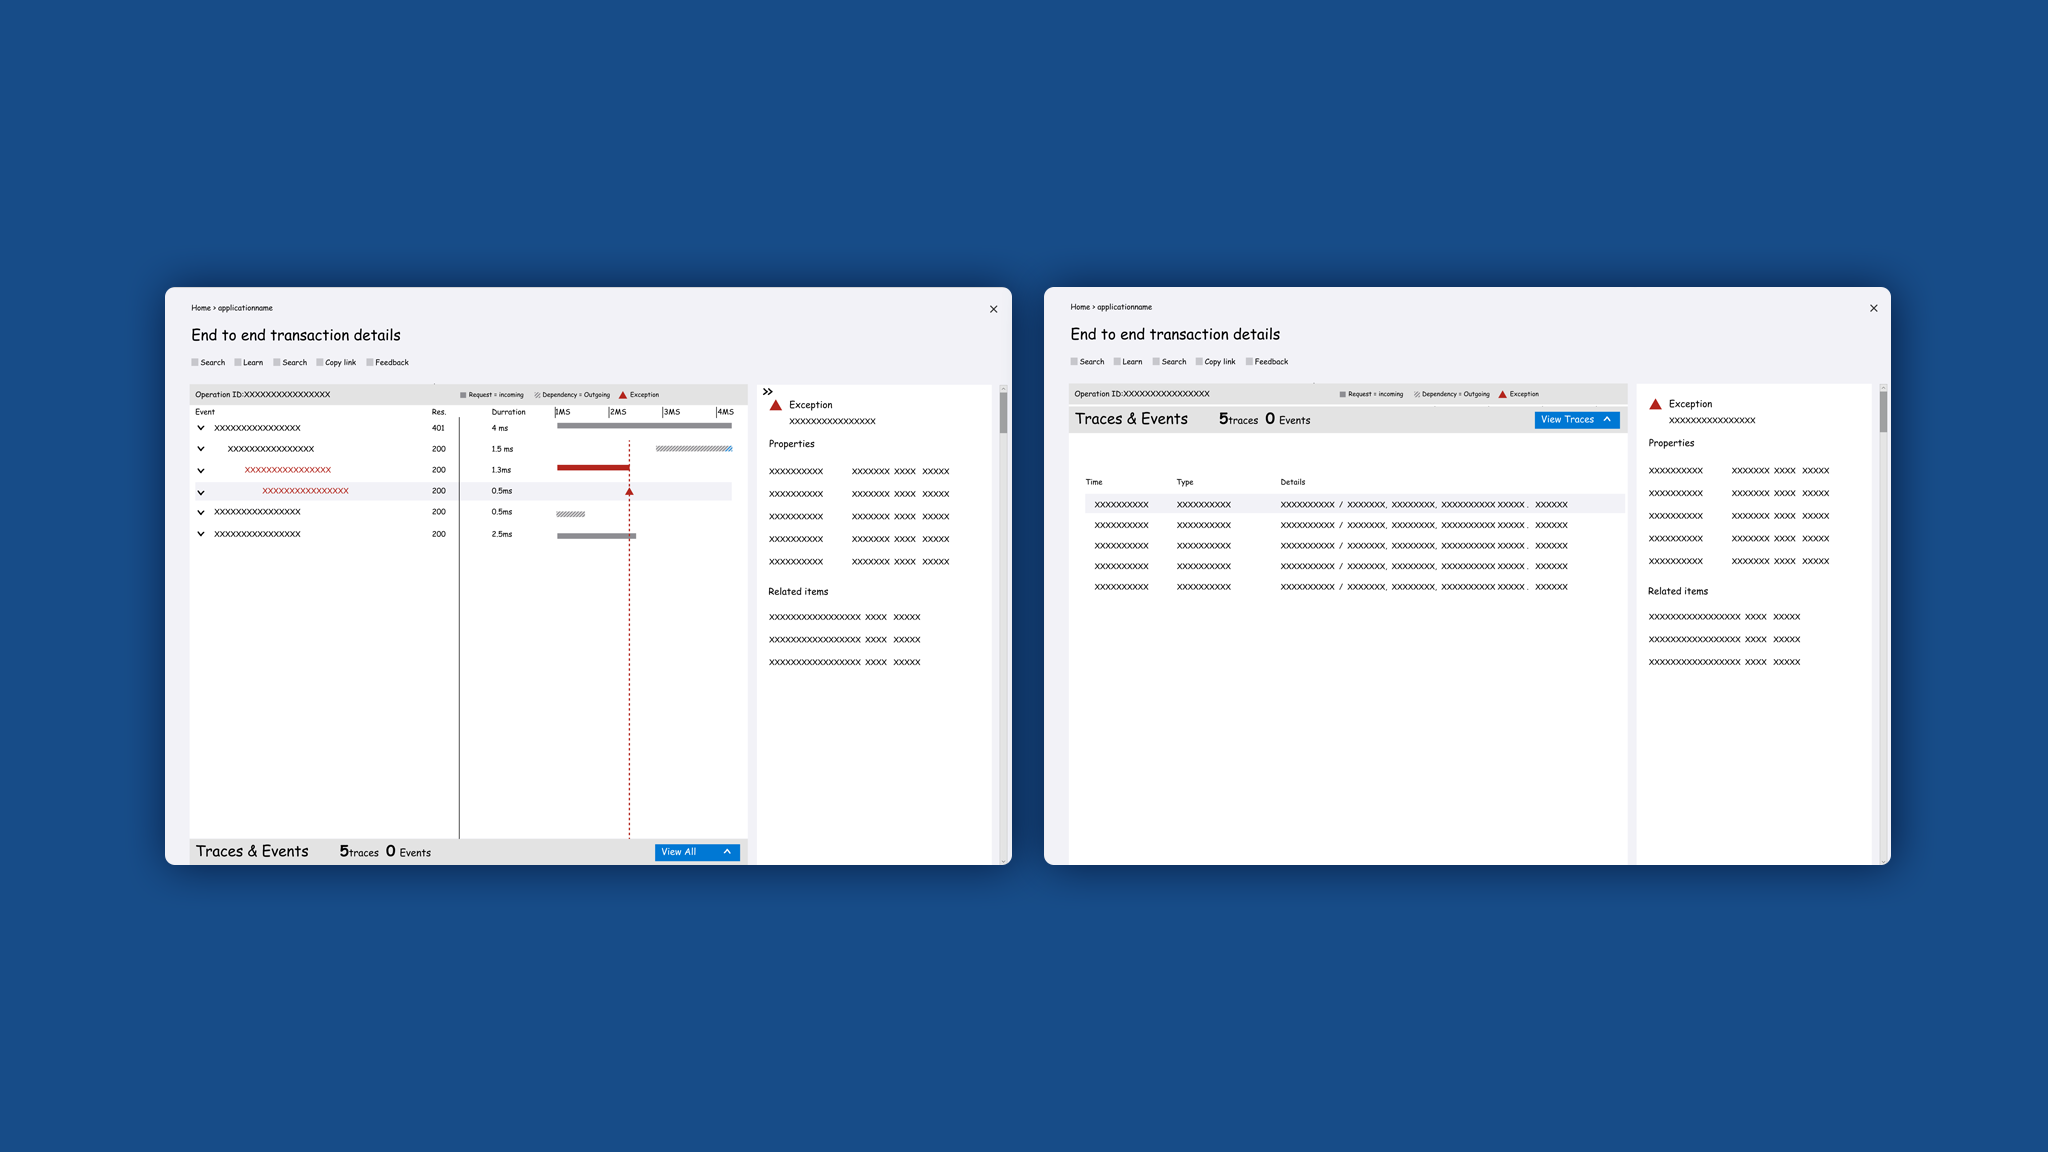Click Learn icon in left window

(x=238, y=363)
